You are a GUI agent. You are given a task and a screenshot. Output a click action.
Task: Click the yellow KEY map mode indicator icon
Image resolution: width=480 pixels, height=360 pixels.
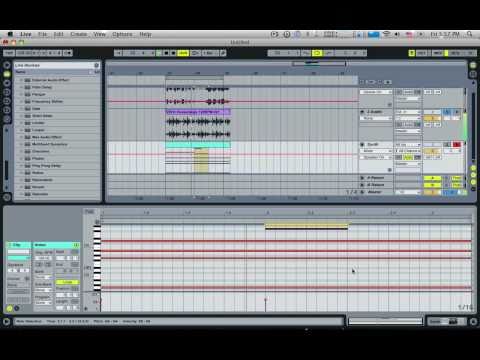pos(412,53)
